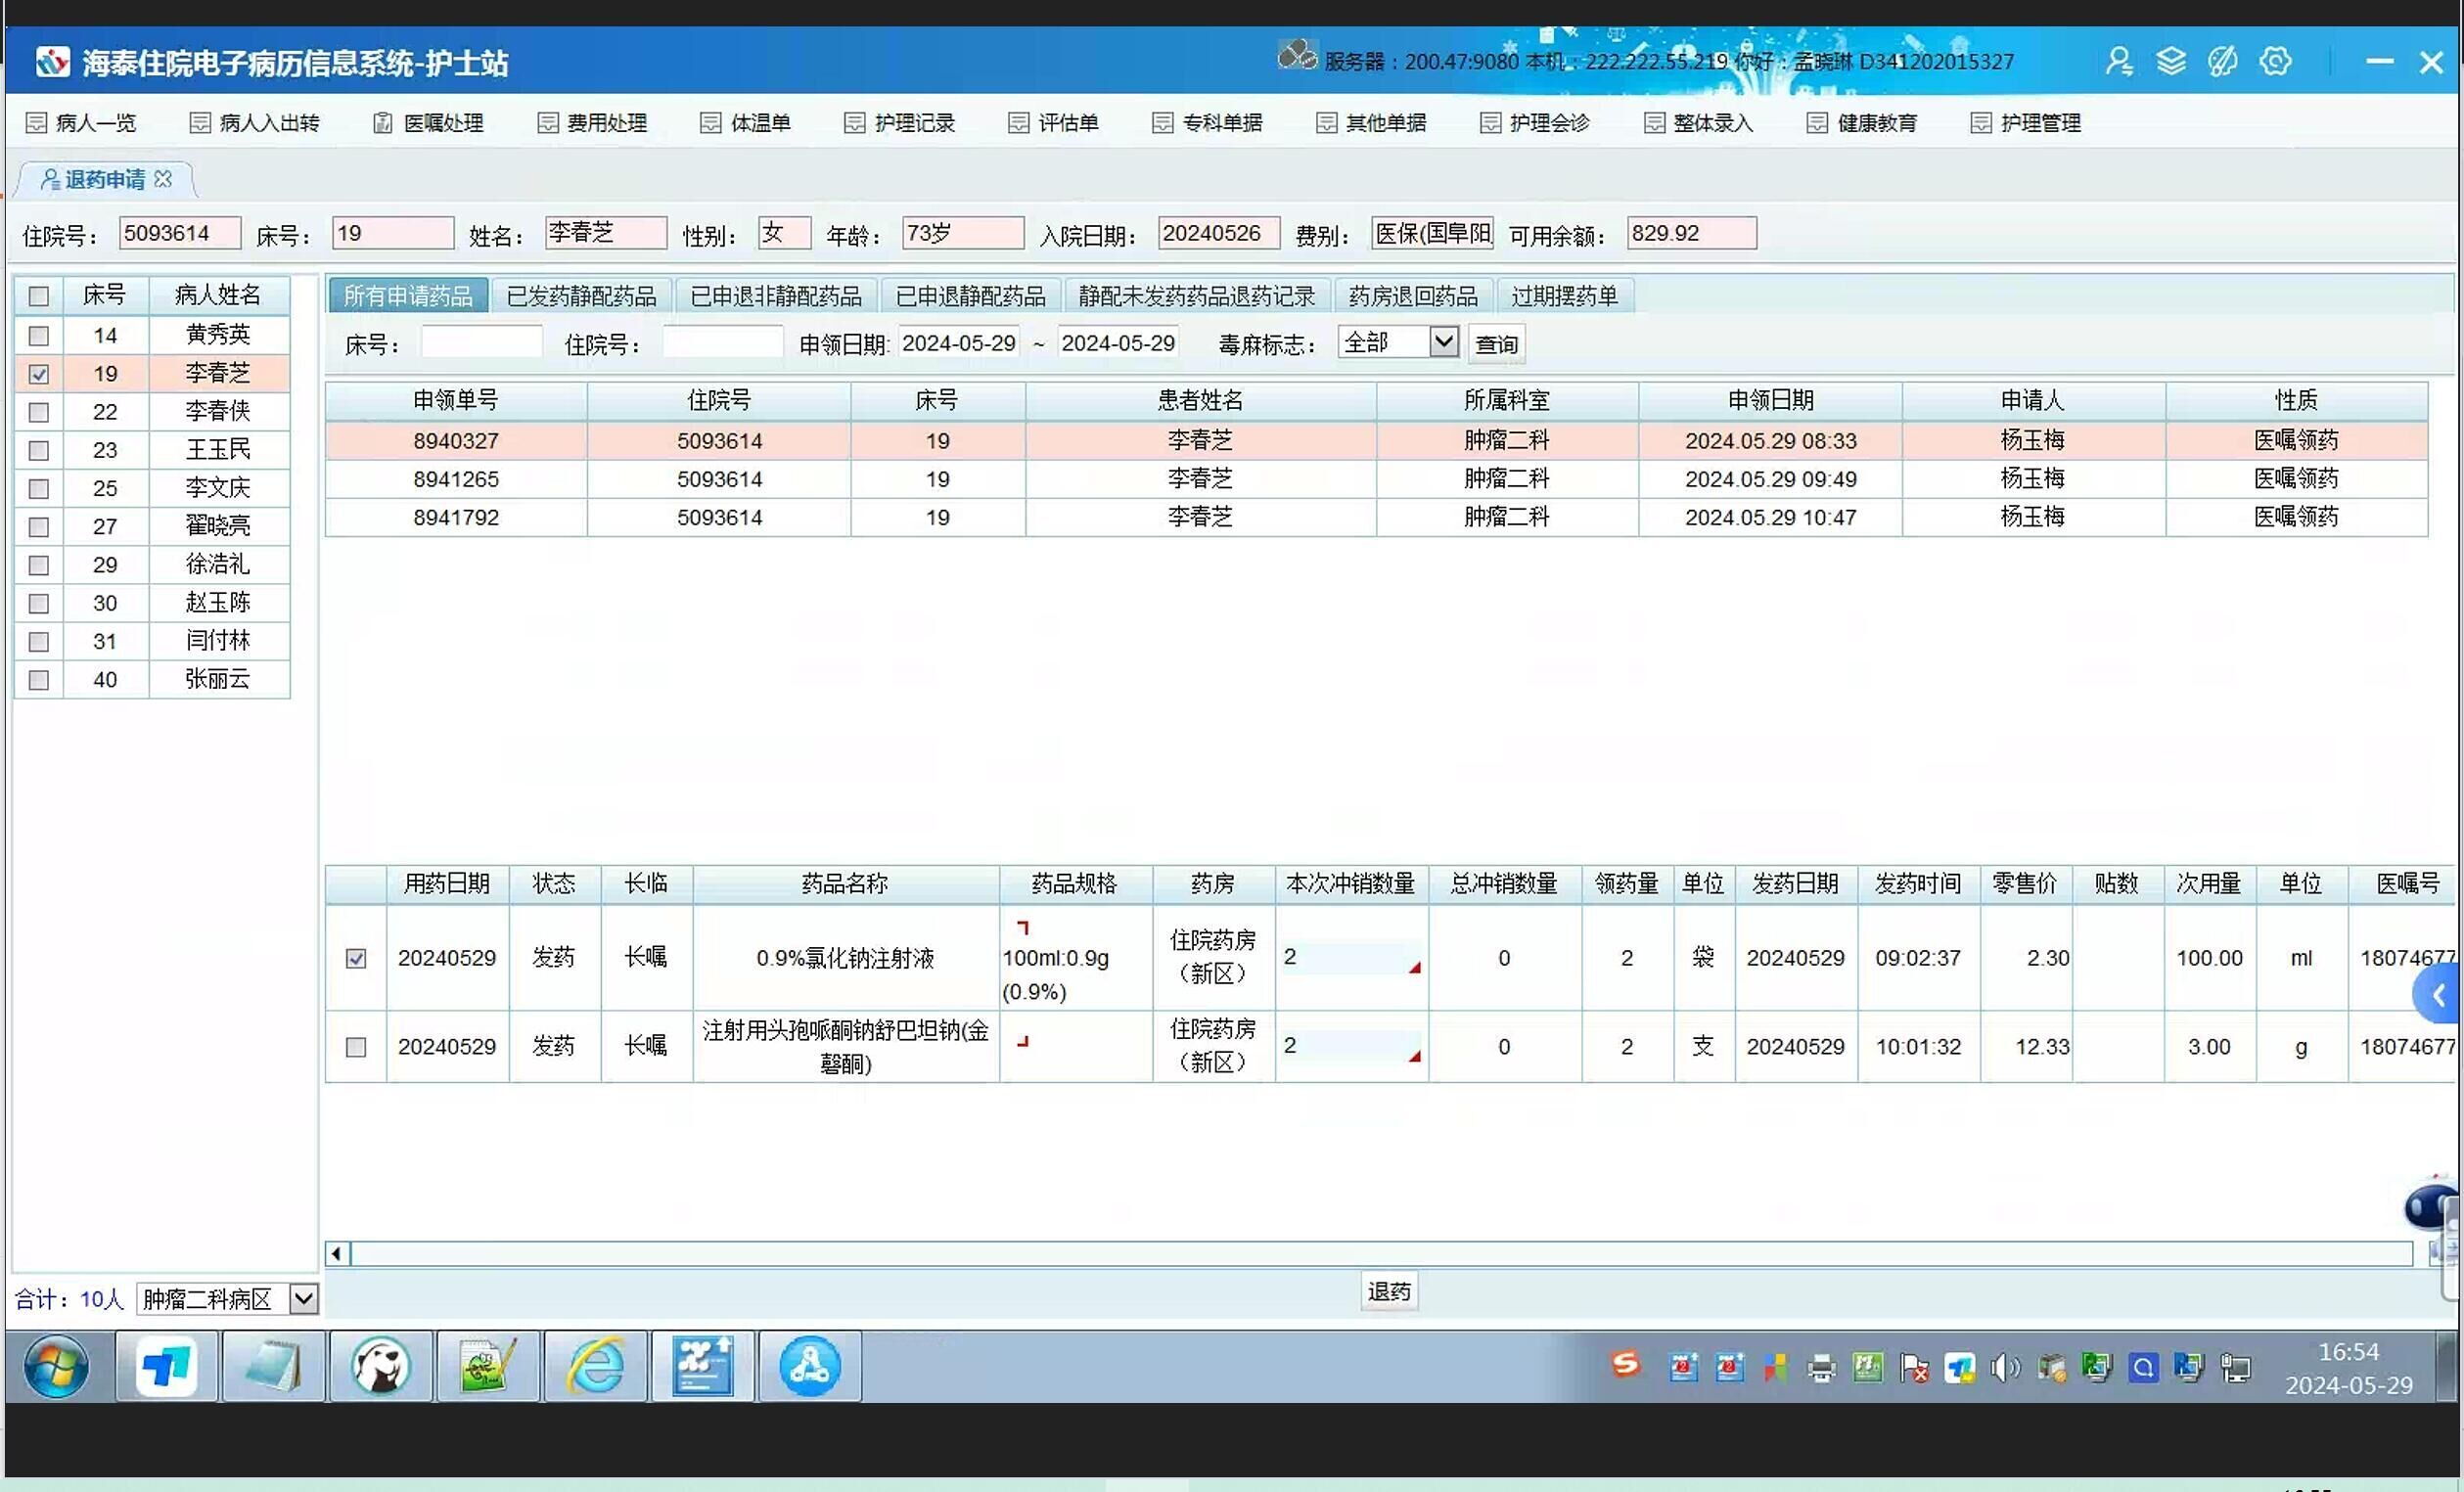Click the skin theme leaf icon
This screenshot has width=2464, height=1492.
tap(2222, 62)
